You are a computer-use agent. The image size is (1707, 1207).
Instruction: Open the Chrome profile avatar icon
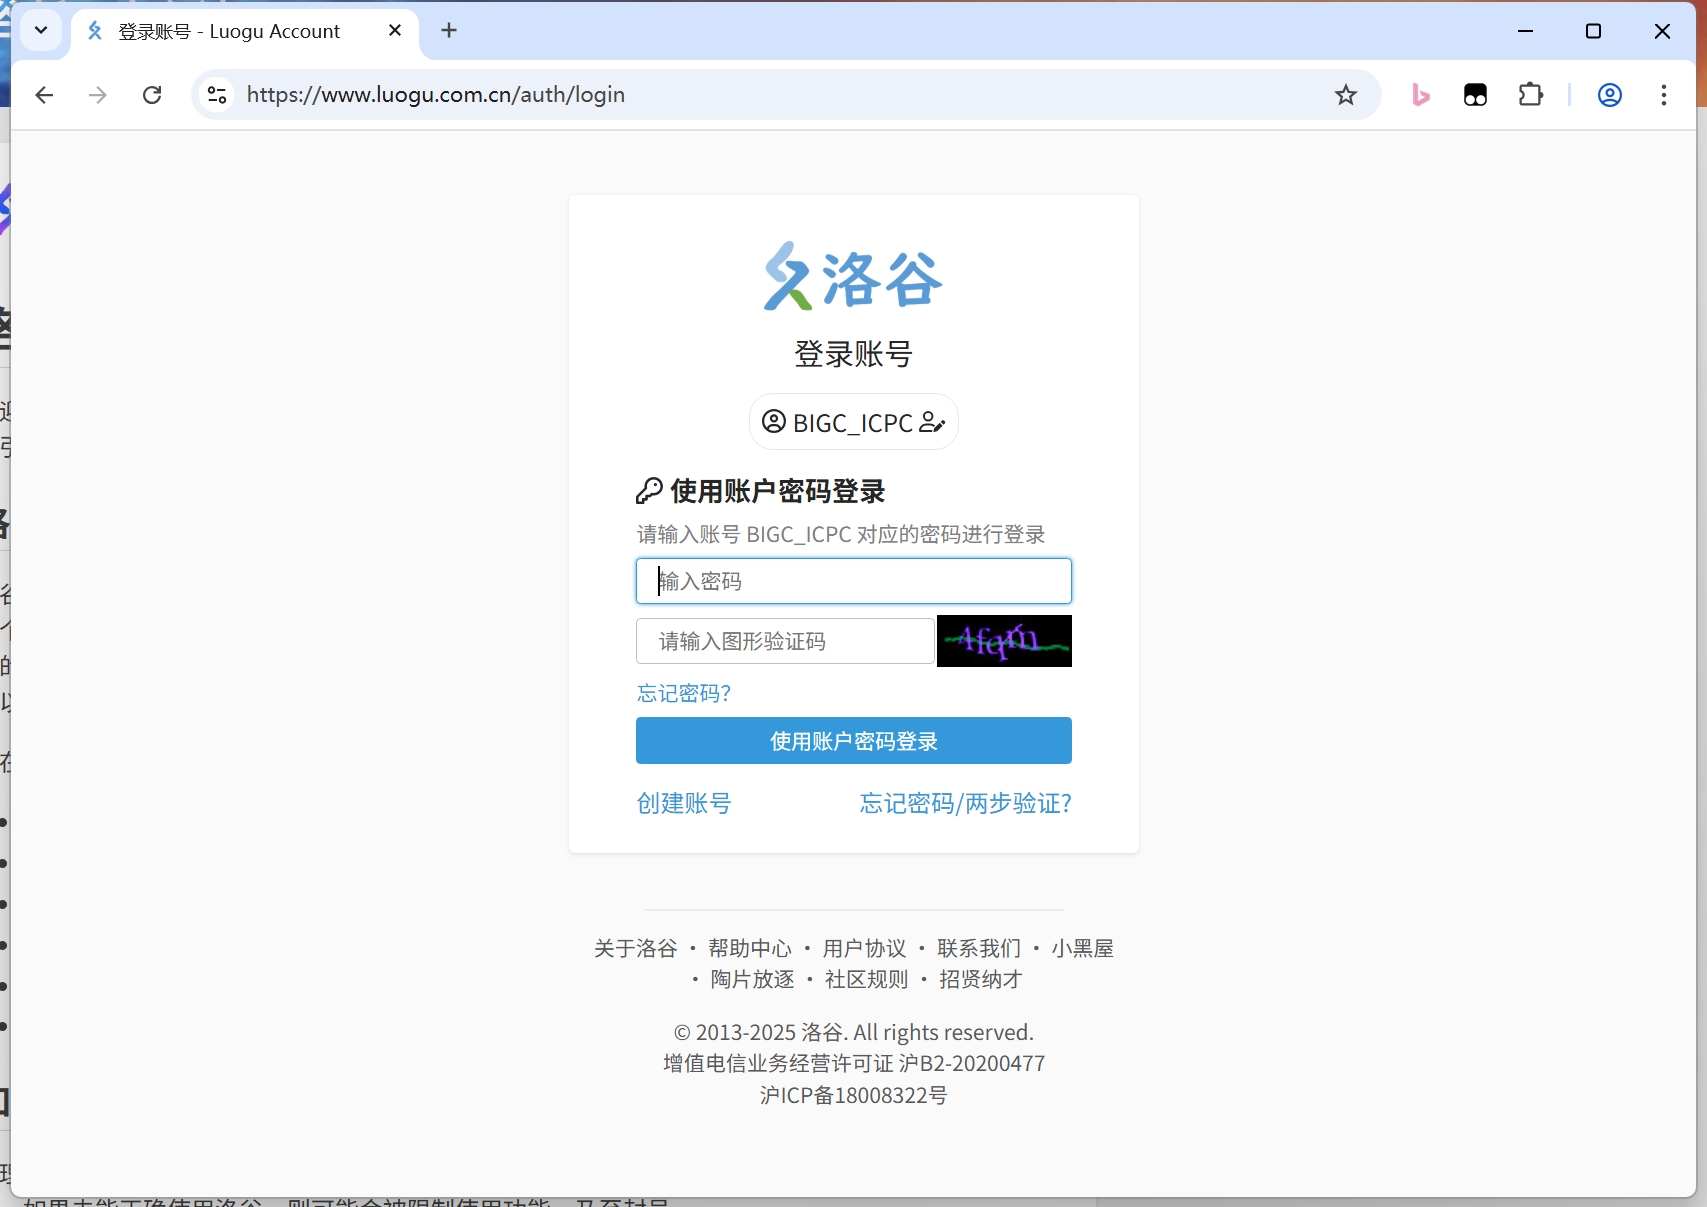1609,95
